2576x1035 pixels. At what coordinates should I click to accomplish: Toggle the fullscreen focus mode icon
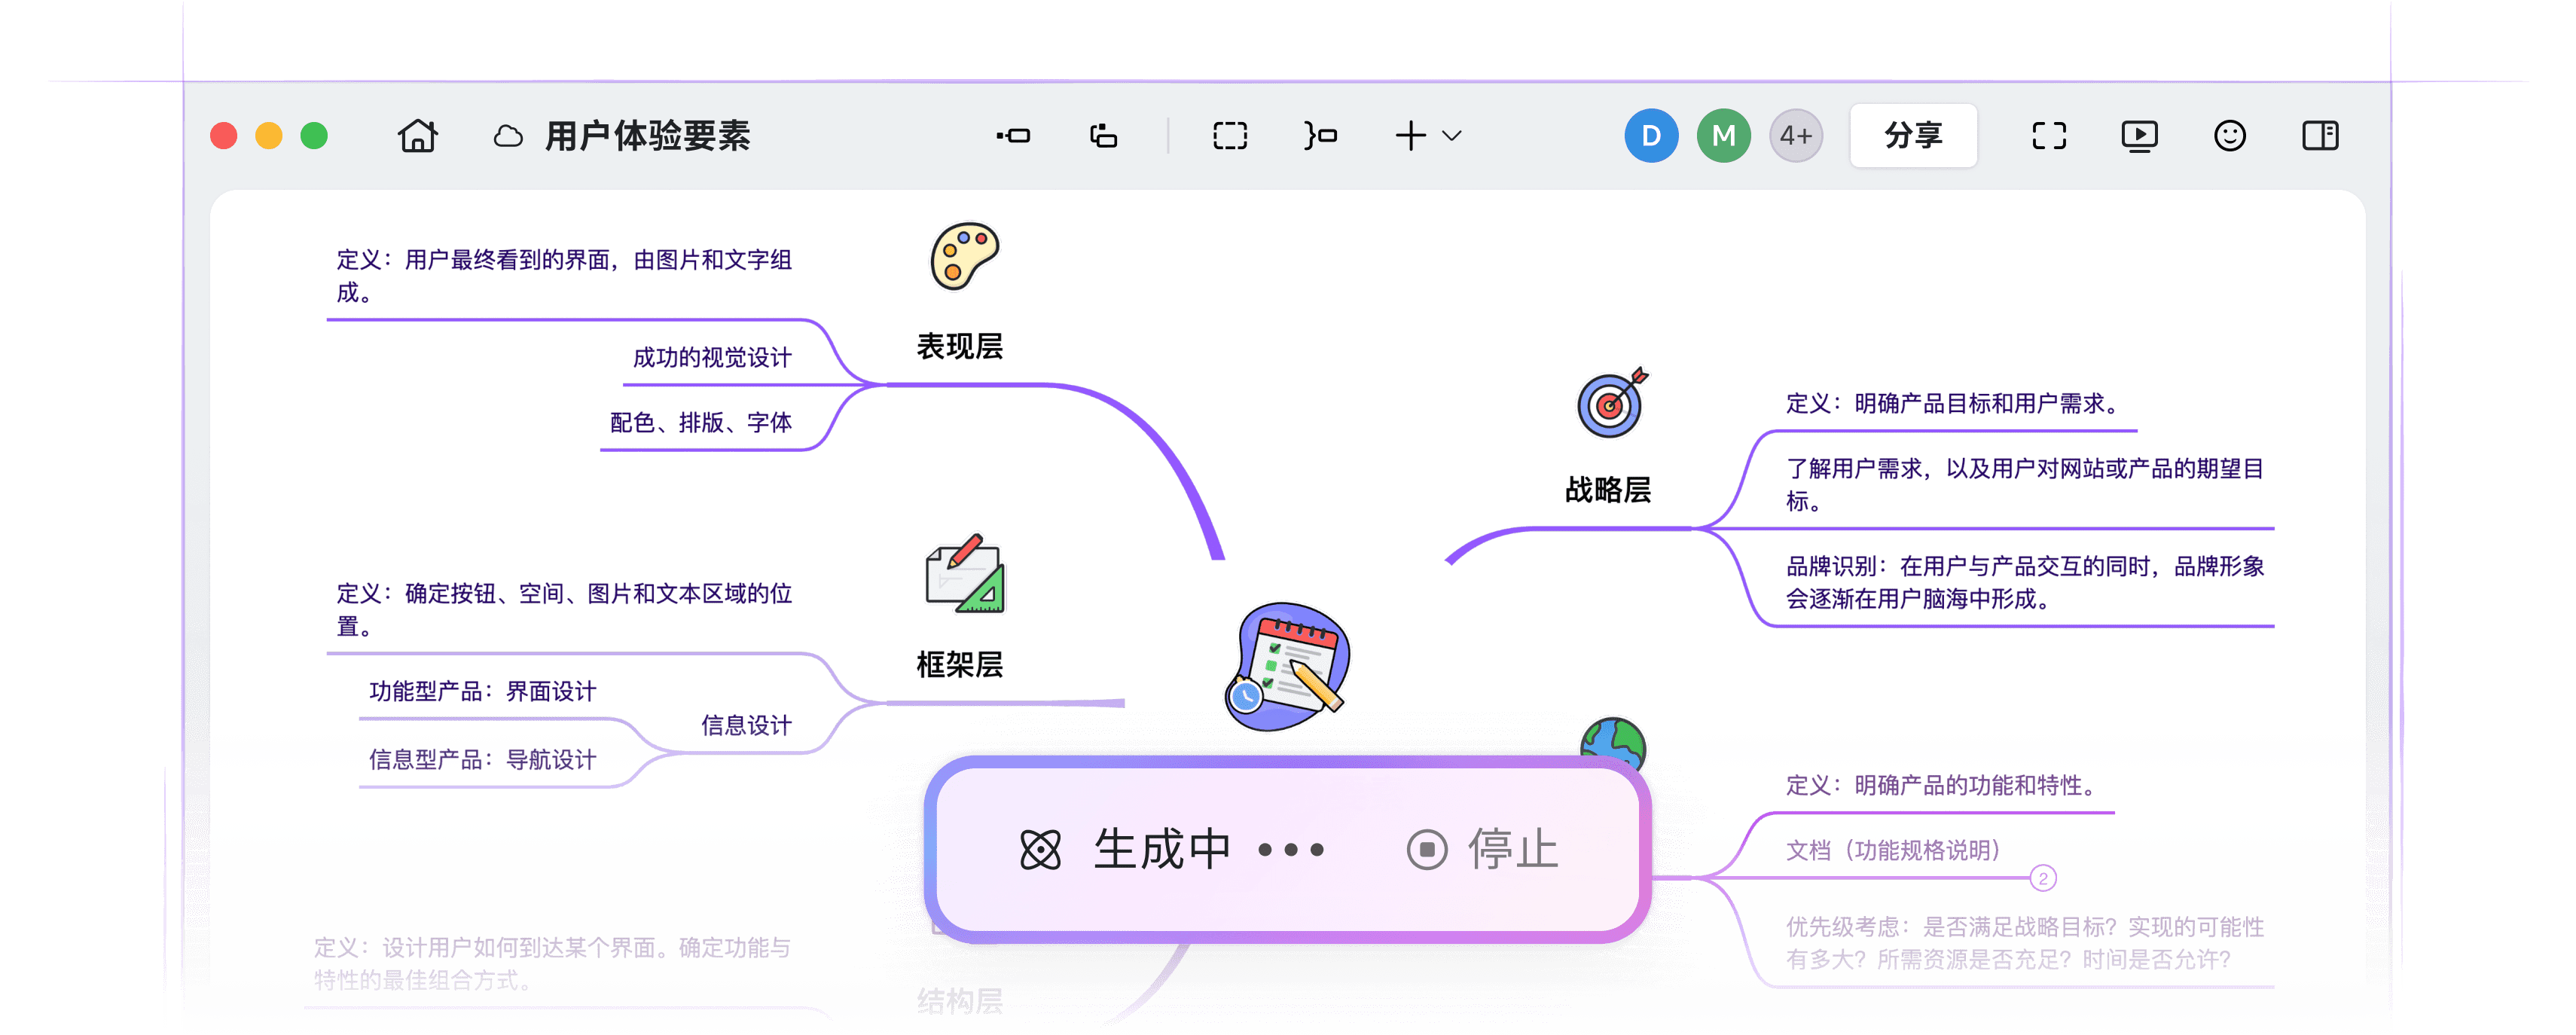coord(2048,135)
